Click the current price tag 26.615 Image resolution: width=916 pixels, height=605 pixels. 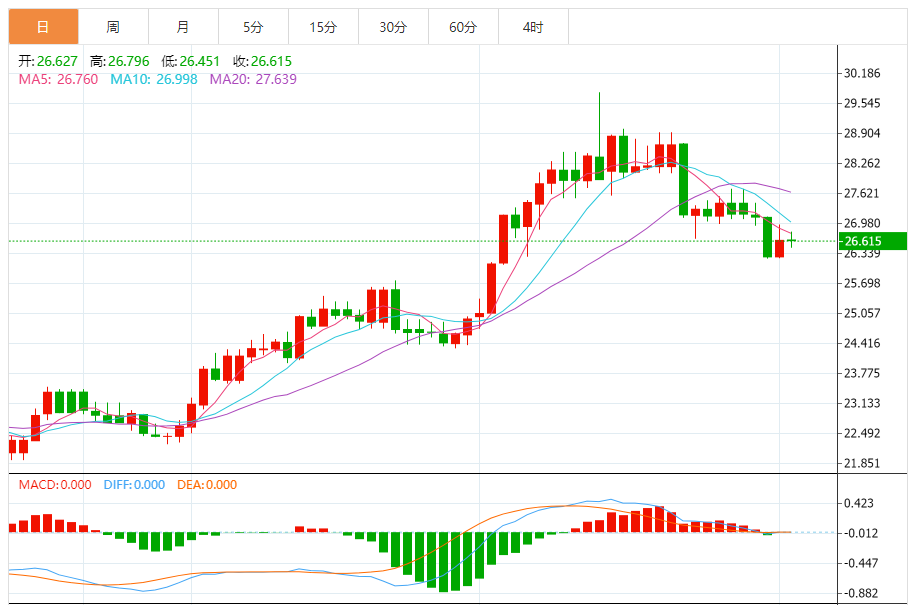click(873, 241)
